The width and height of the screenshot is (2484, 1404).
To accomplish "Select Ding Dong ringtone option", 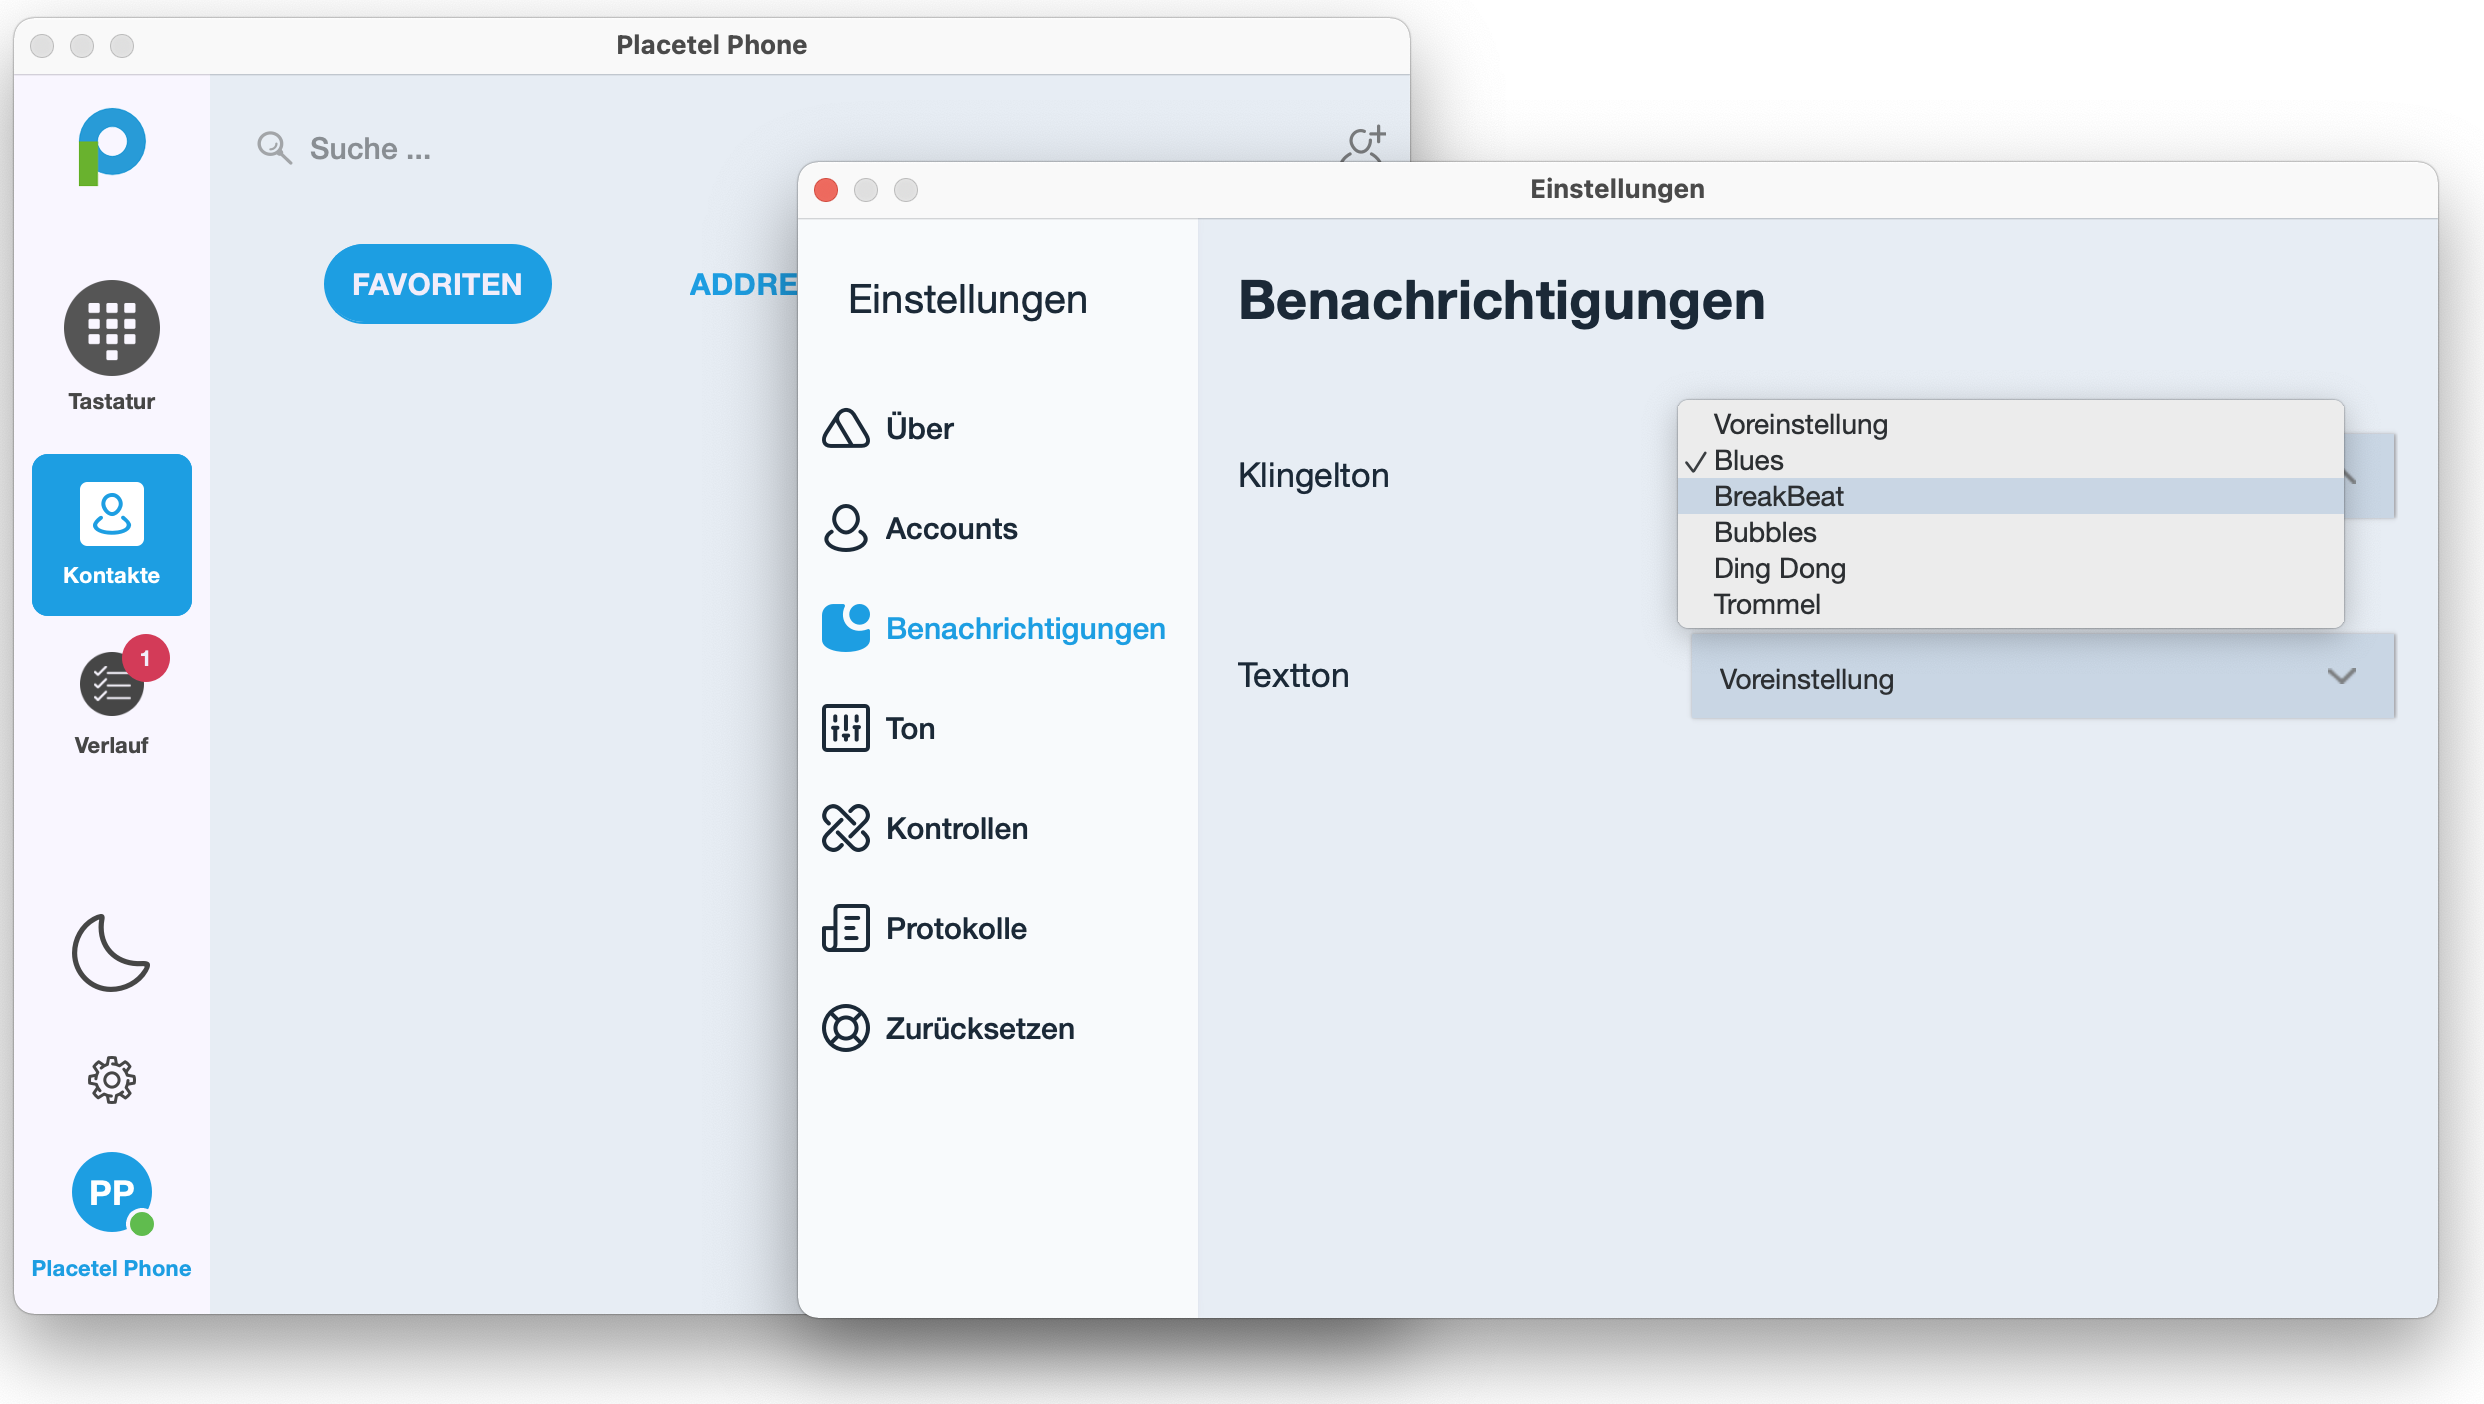I will tap(1779, 568).
